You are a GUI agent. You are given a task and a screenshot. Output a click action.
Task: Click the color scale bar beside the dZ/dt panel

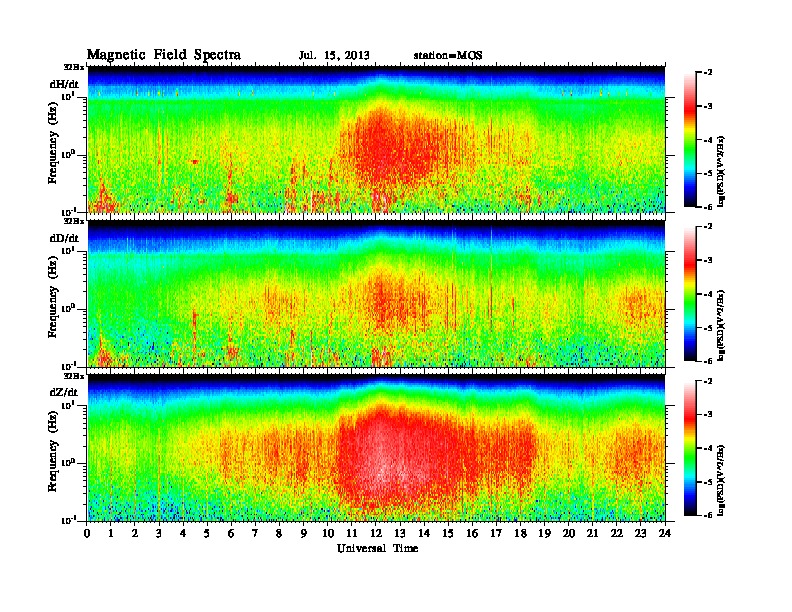(x=690, y=448)
